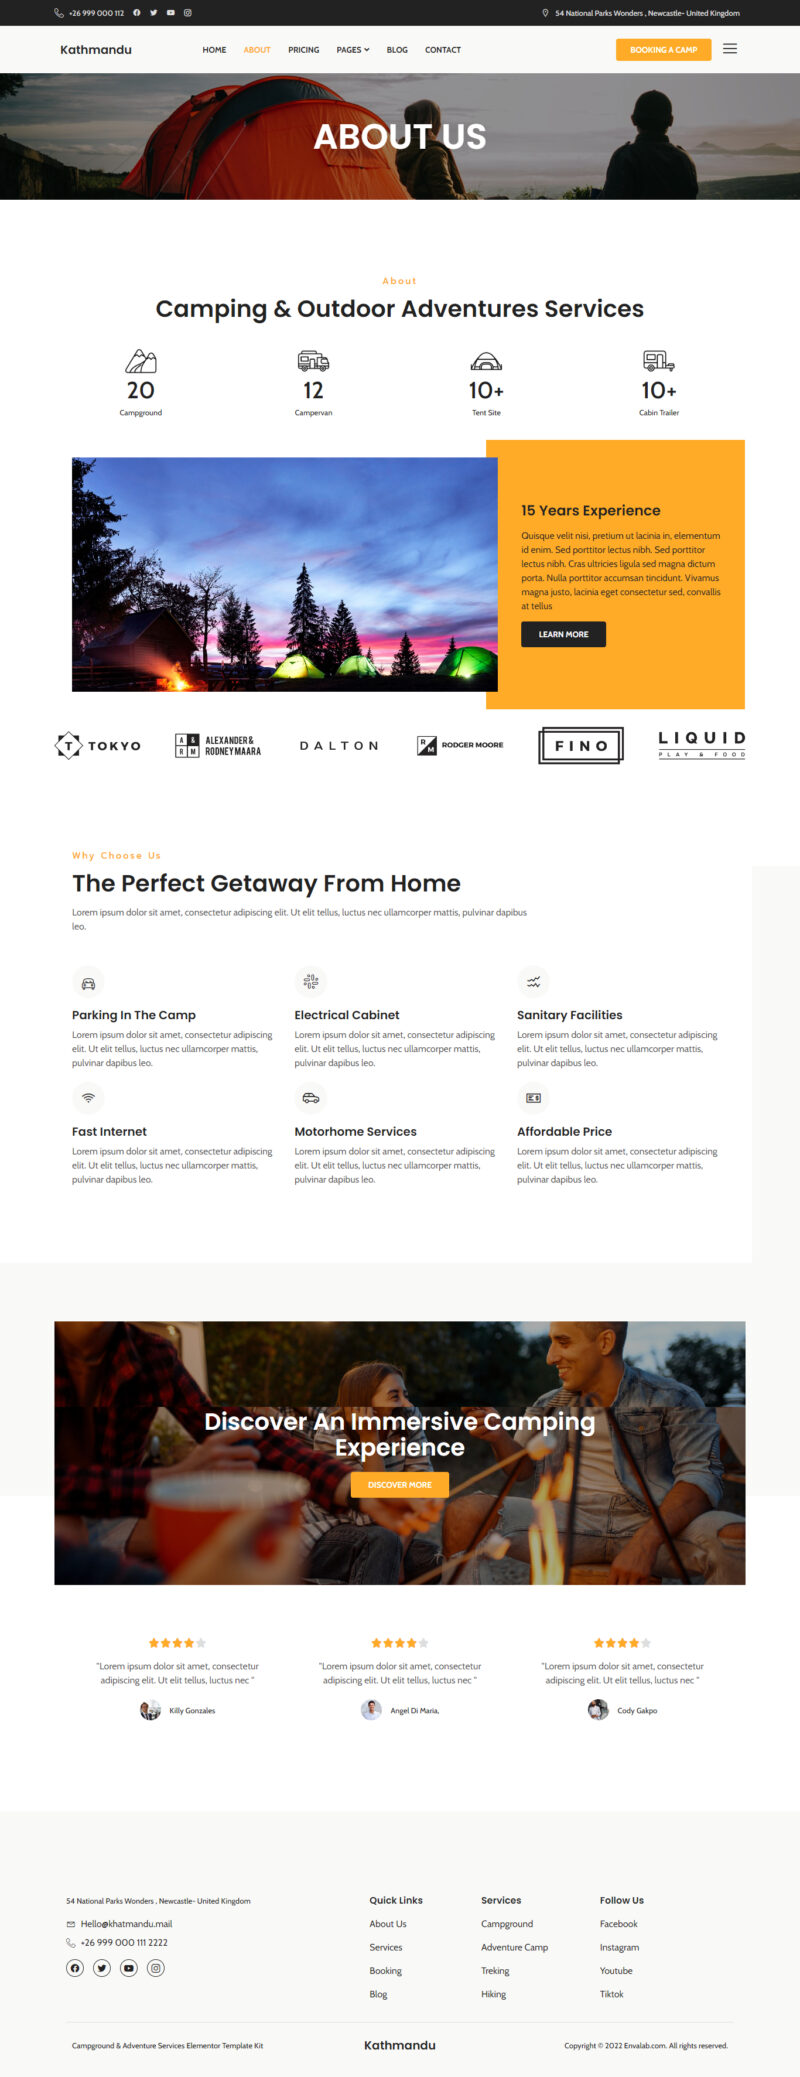Click the Parking In The Camp car icon

click(88, 982)
